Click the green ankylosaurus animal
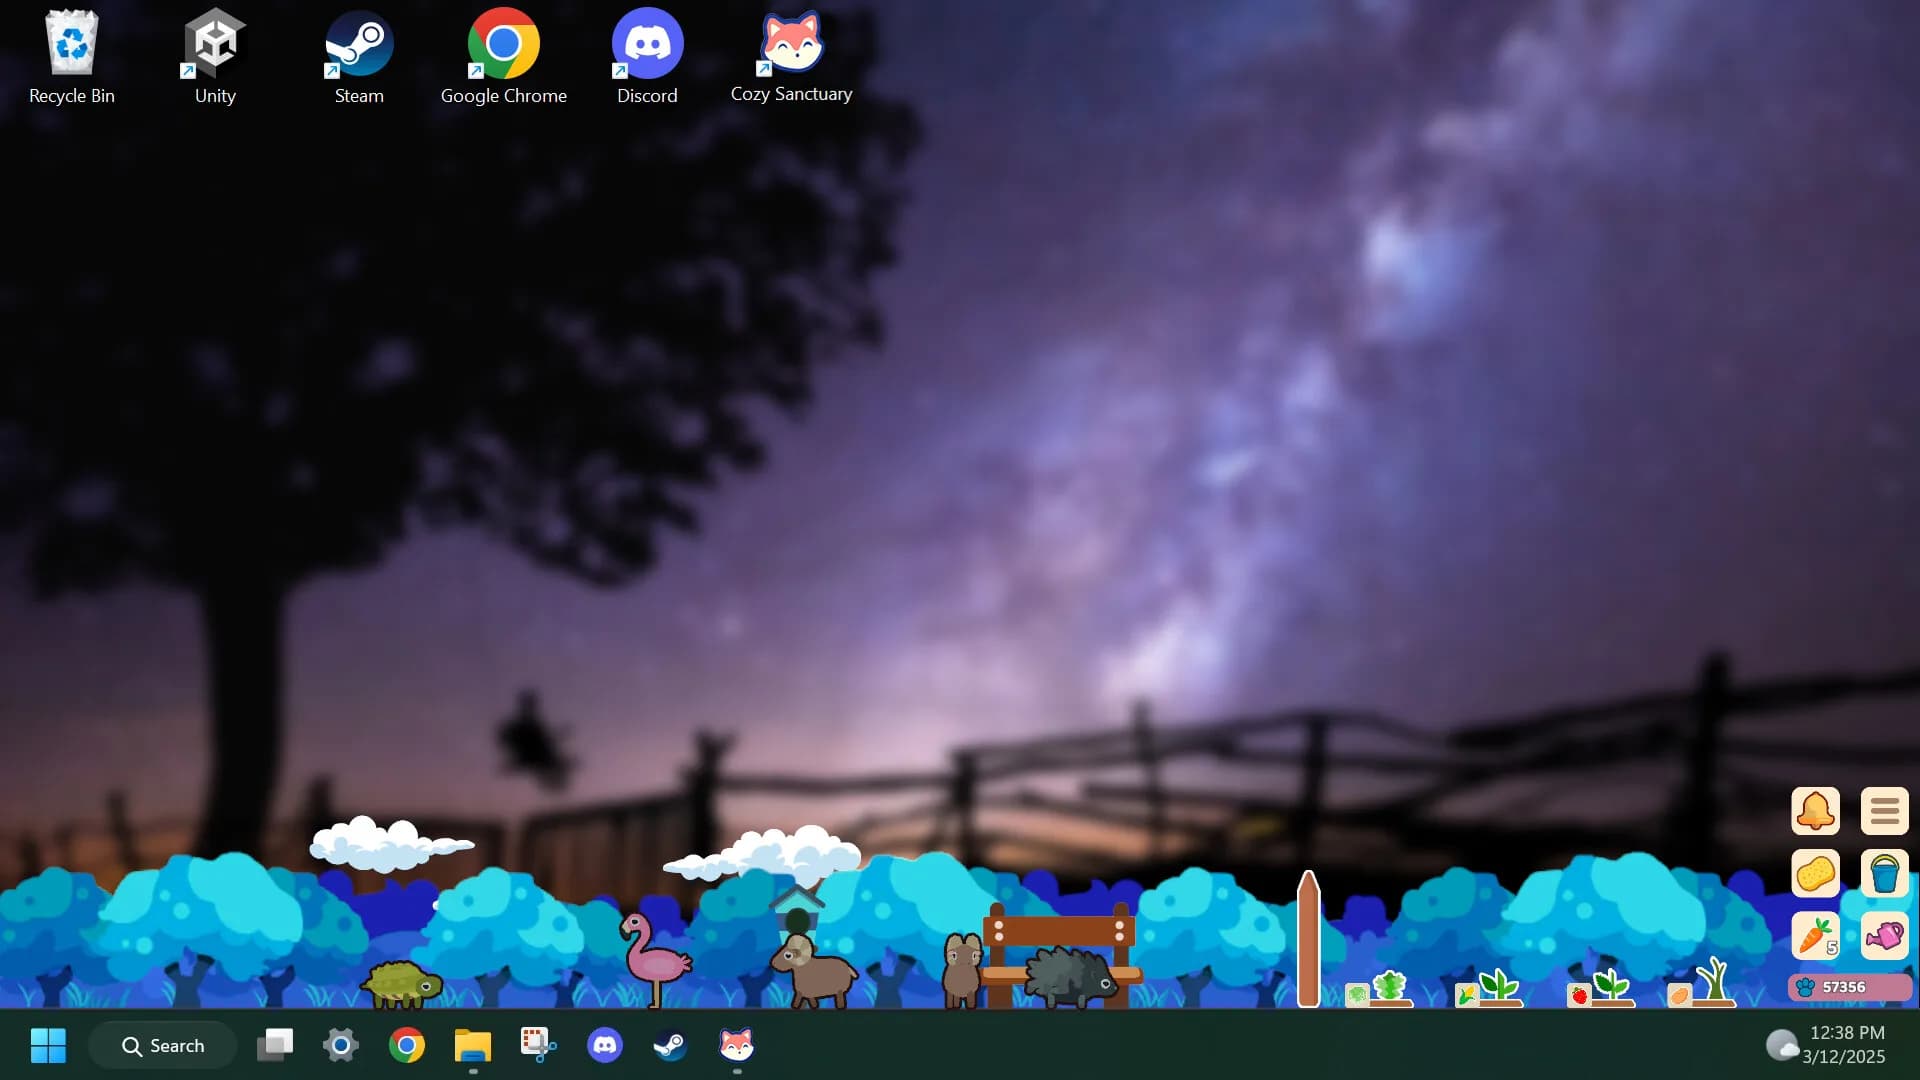The height and width of the screenshot is (1080, 1920). tap(402, 984)
